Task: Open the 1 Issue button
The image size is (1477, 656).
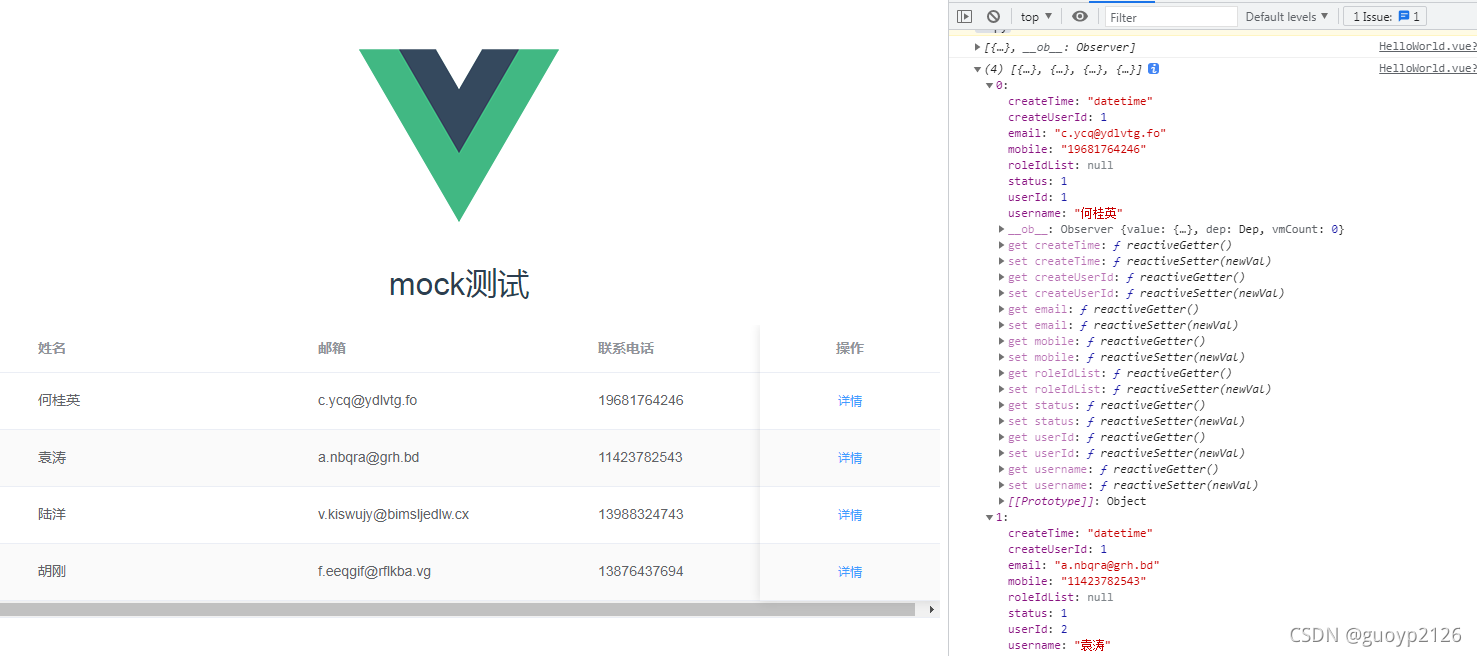Action: (1385, 16)
